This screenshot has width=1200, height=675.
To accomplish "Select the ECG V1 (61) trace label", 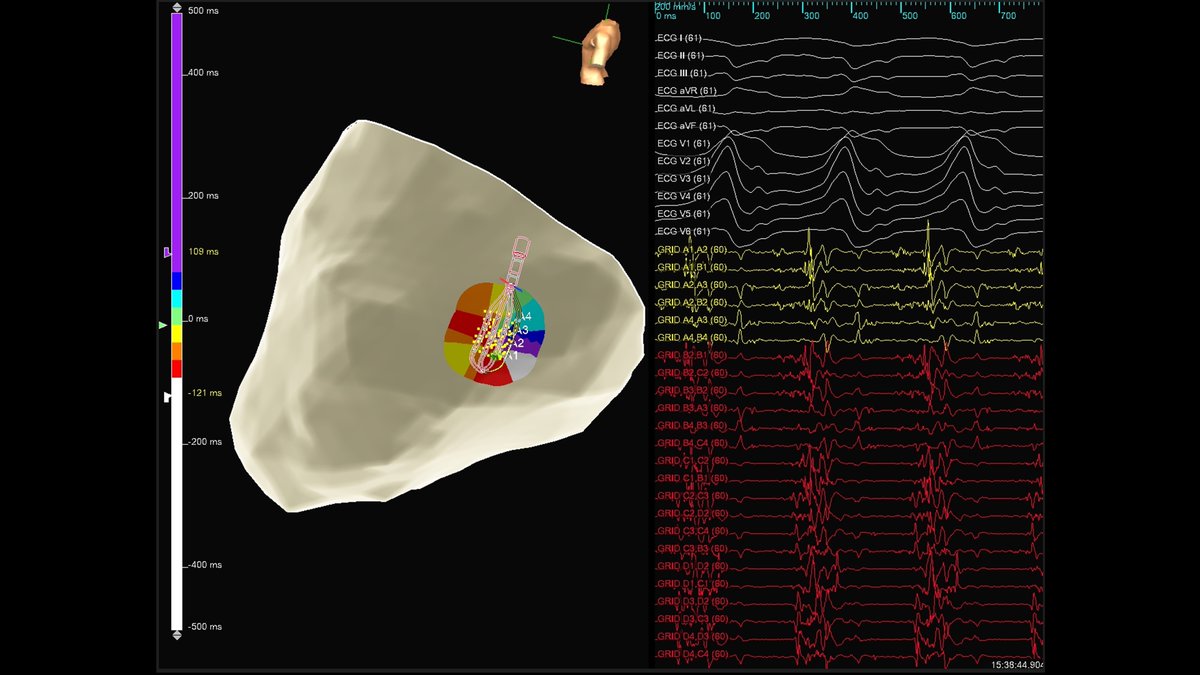I will pyautogui.click(x=683, y=143).
